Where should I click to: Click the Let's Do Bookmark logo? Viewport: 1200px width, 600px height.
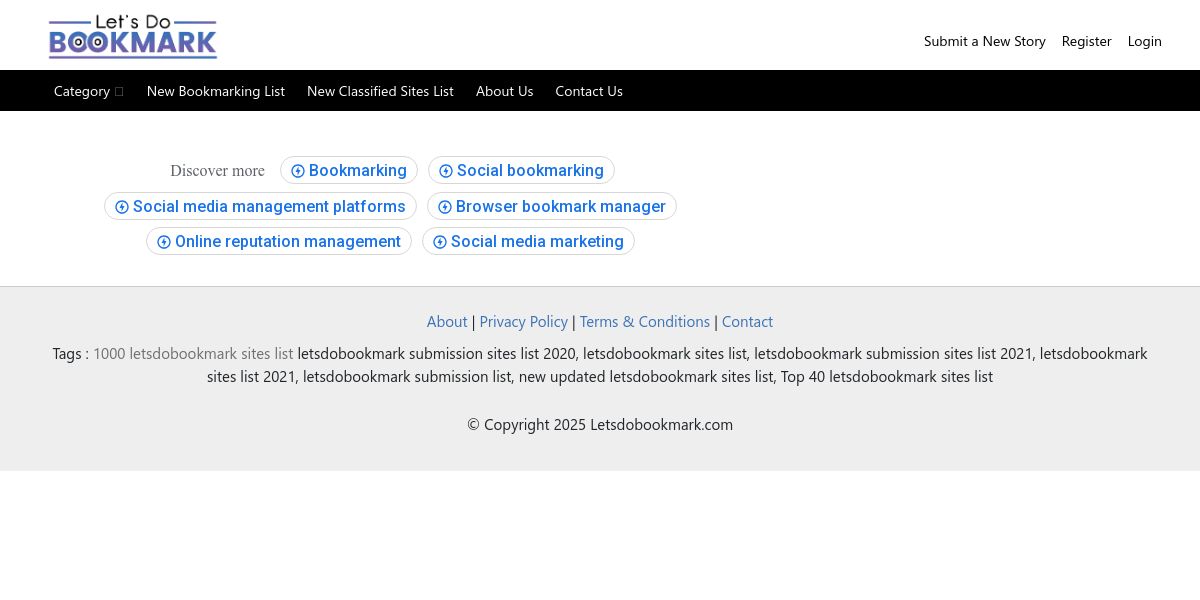click(x=133, y=36)
